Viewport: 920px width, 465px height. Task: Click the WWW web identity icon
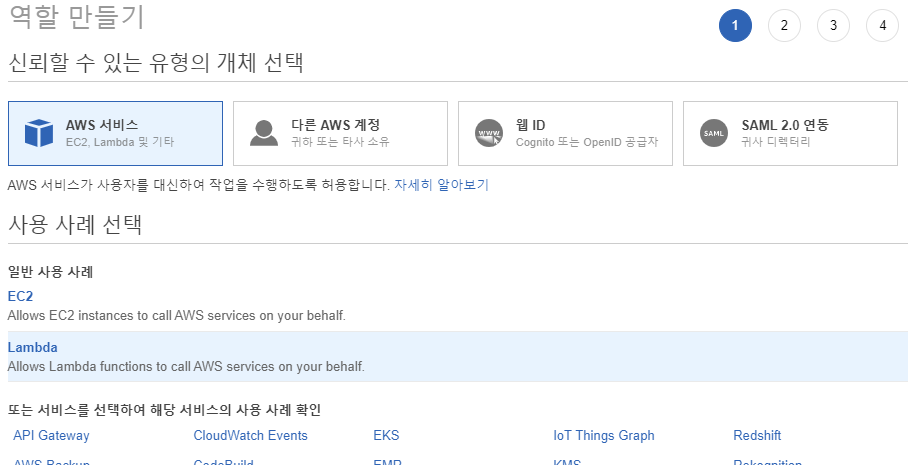(489, 133)
